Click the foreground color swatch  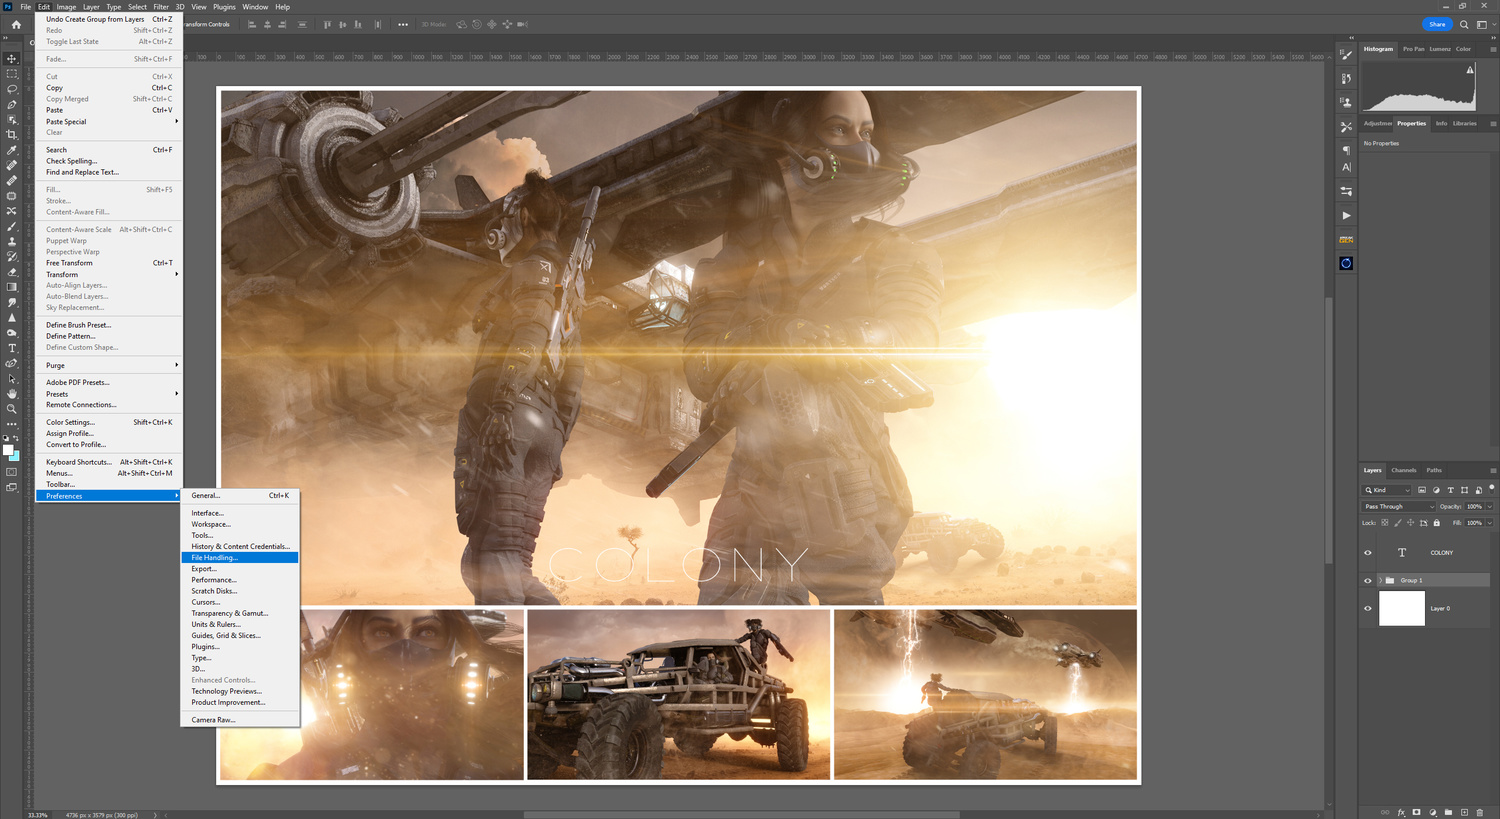coord(8,450)
